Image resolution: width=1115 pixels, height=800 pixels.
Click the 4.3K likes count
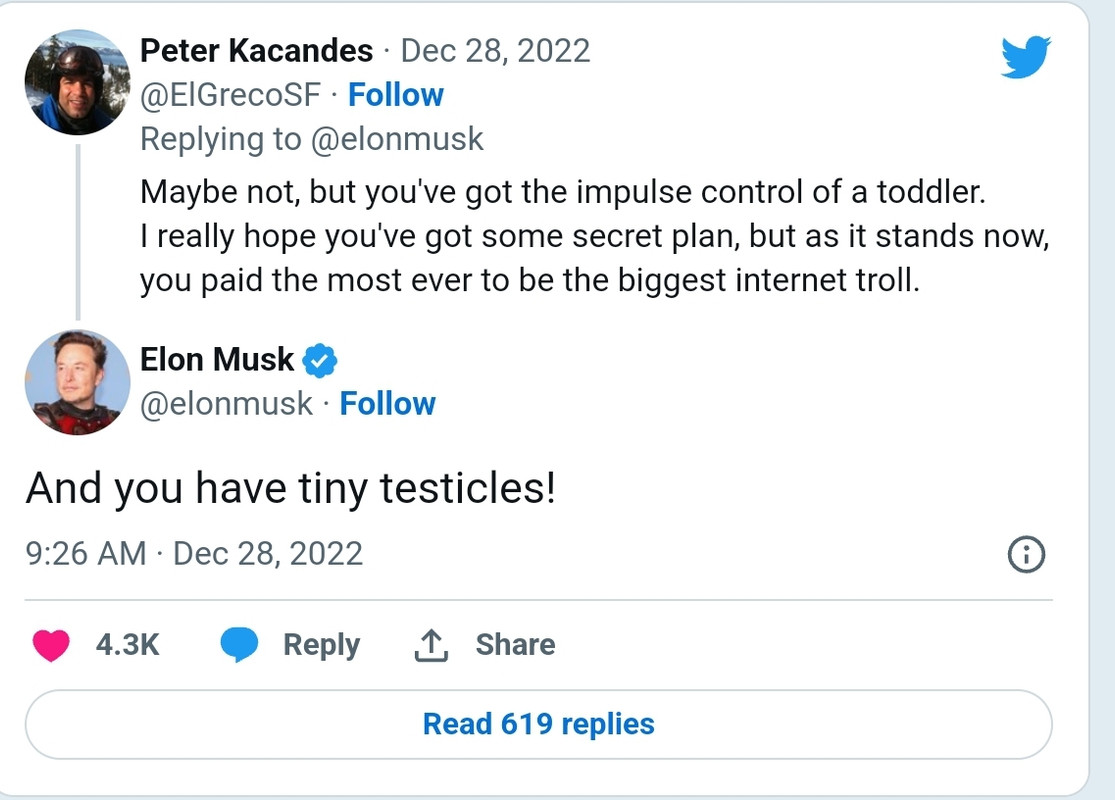coord(127,645)
